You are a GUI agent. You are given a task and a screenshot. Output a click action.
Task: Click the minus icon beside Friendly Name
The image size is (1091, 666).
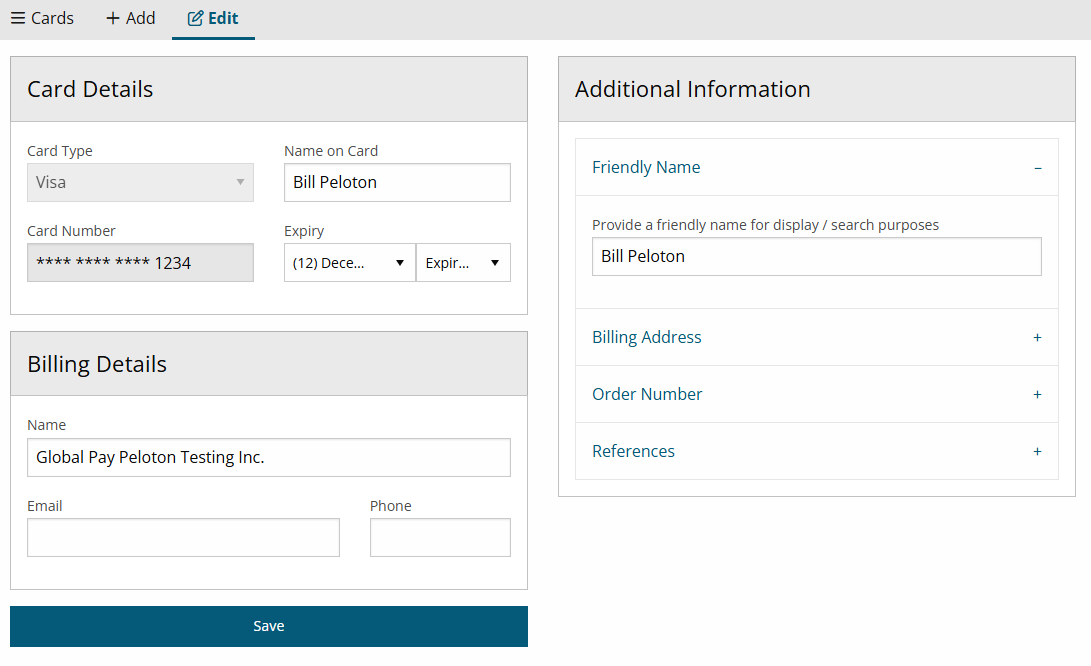tap(1037, 168)
